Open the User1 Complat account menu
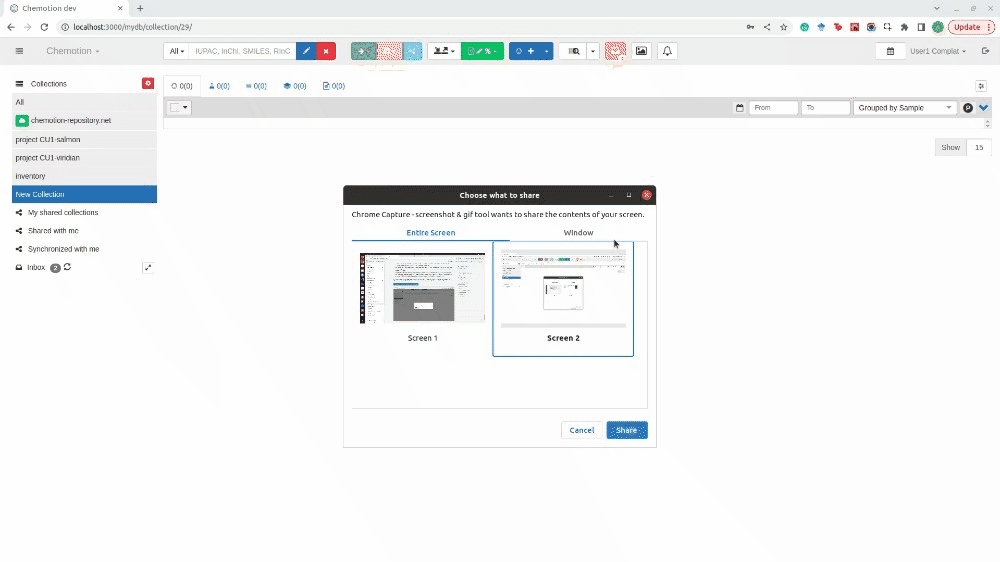This screenshot has height=562, width=1000. point(937,51)
